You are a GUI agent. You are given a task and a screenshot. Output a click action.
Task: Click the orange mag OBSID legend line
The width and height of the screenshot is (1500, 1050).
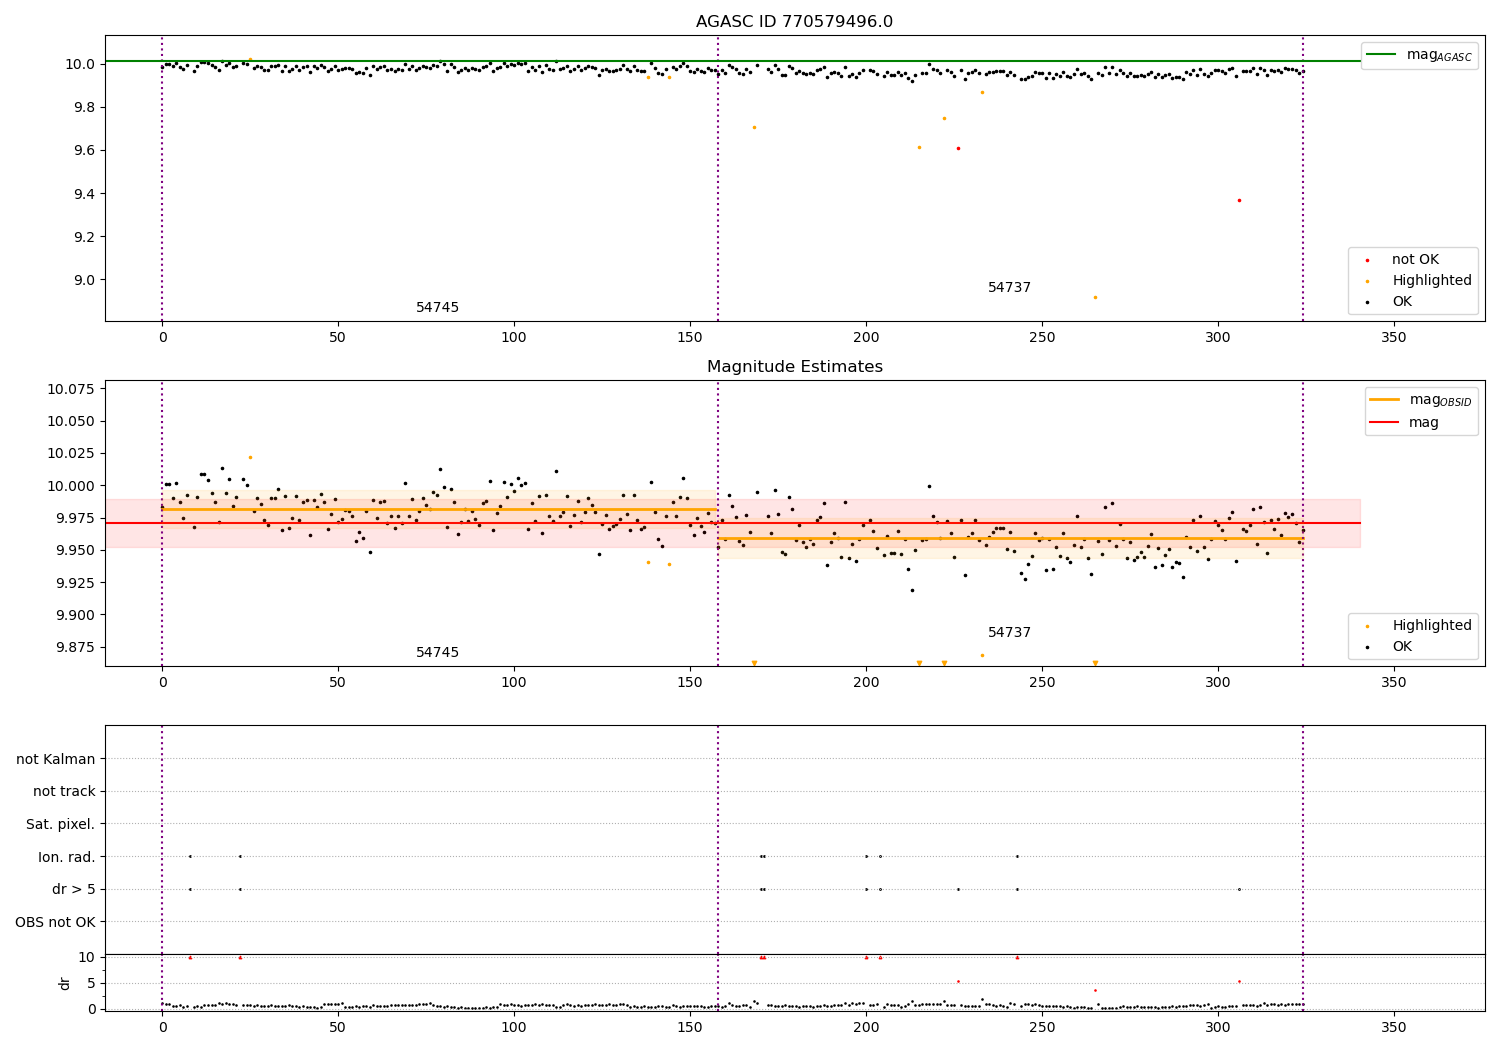(1384, 400)
